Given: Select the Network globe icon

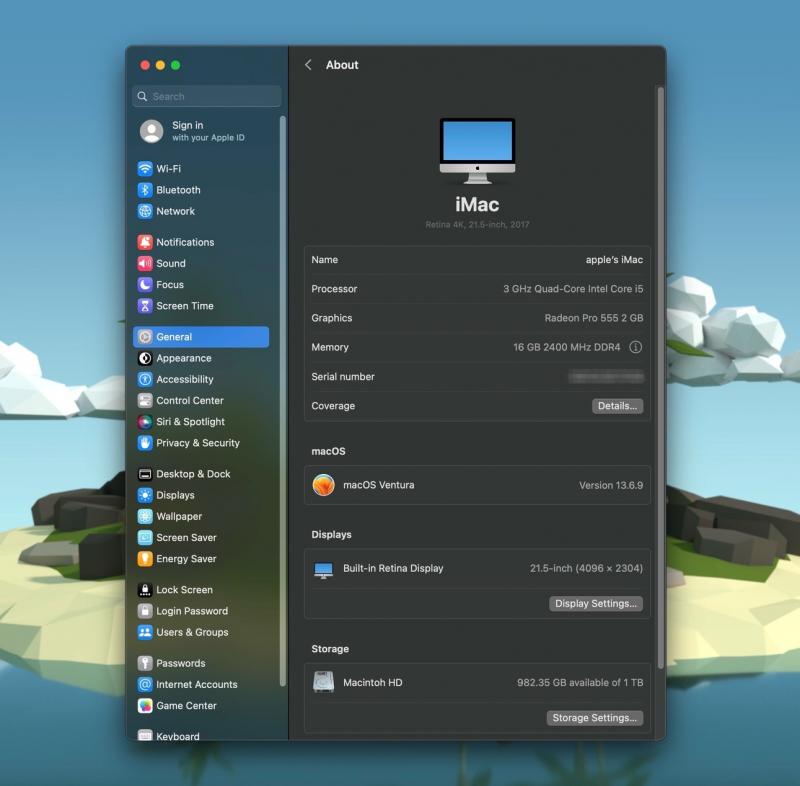Looking at the screenshot, I should 145,211.
